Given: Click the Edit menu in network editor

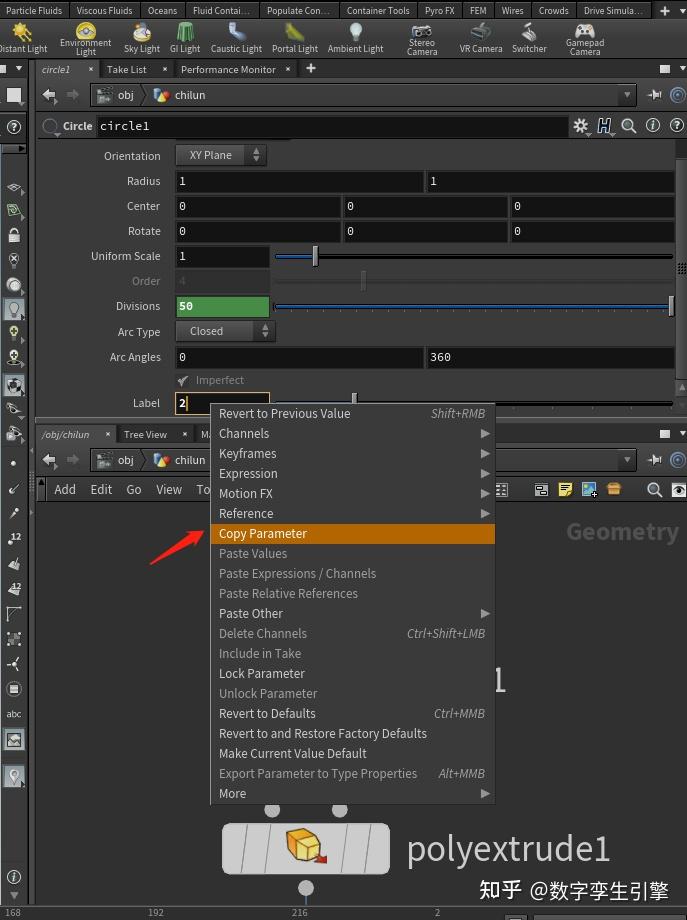Looking at the screenshot, I should pos(101,490).
